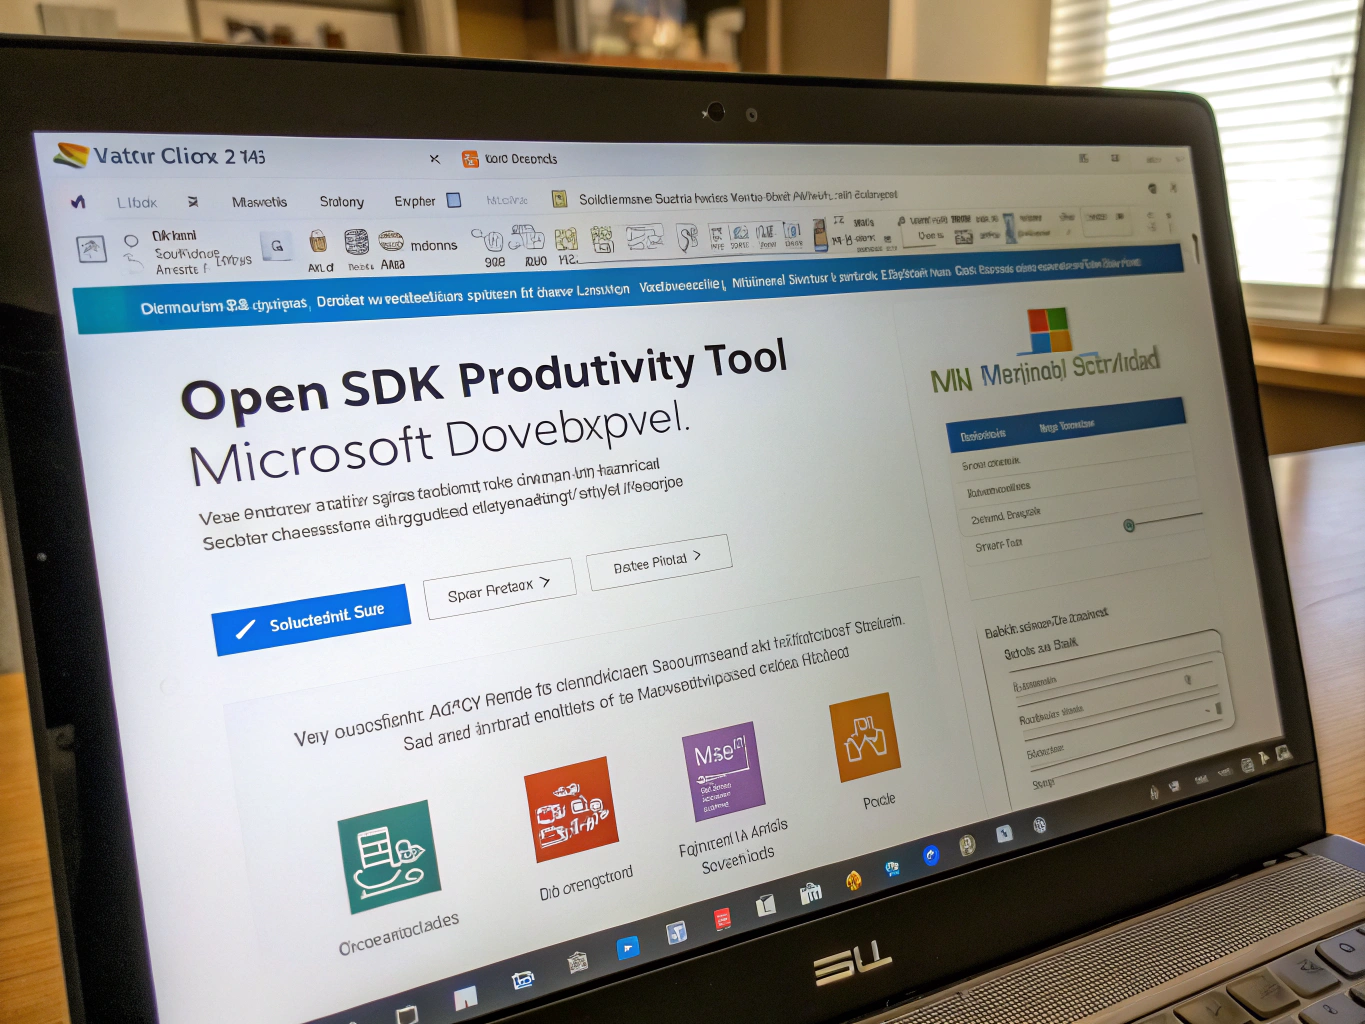Click the store bag icon in the taskbar
Screen dimensions: 1365x1024
click(x=810, y=893)
